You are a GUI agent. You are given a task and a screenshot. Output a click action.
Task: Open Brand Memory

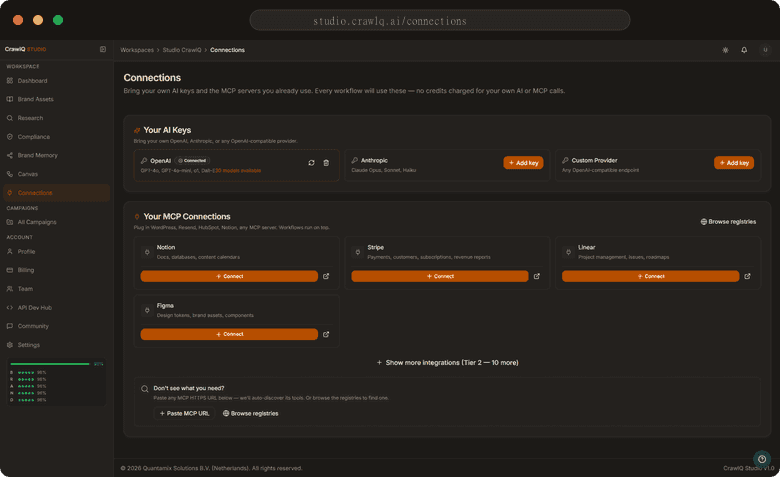pos(57,155)
